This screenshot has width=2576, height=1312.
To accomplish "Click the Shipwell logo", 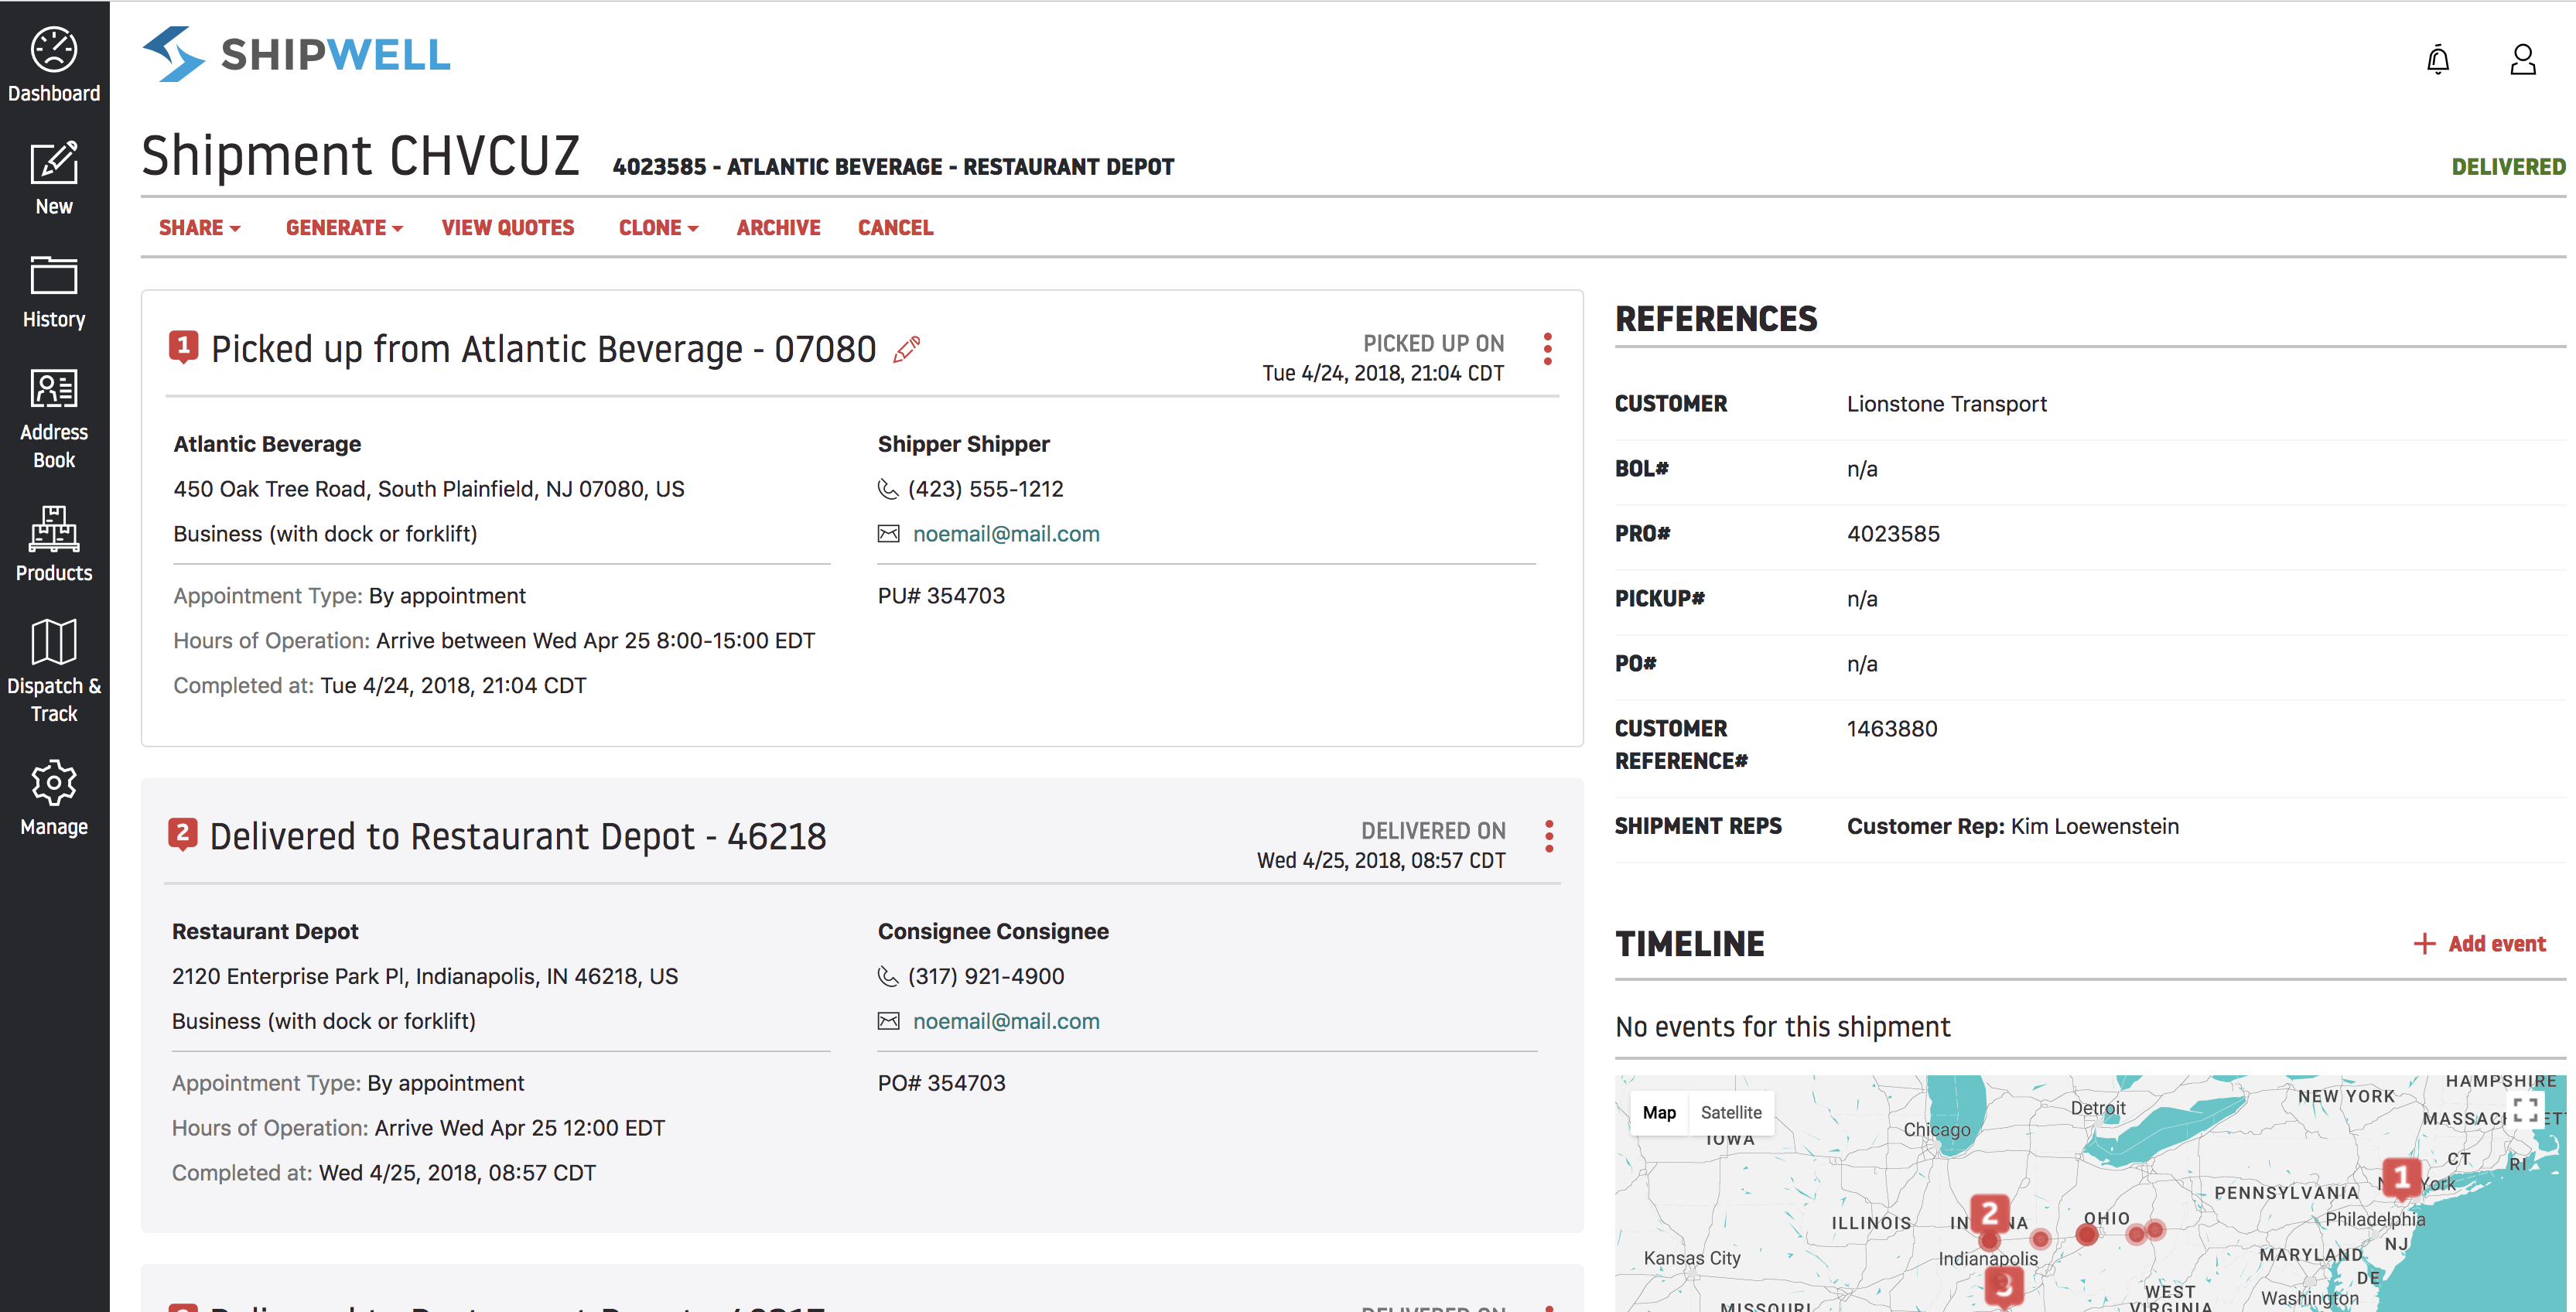I will tap(297, 54).
